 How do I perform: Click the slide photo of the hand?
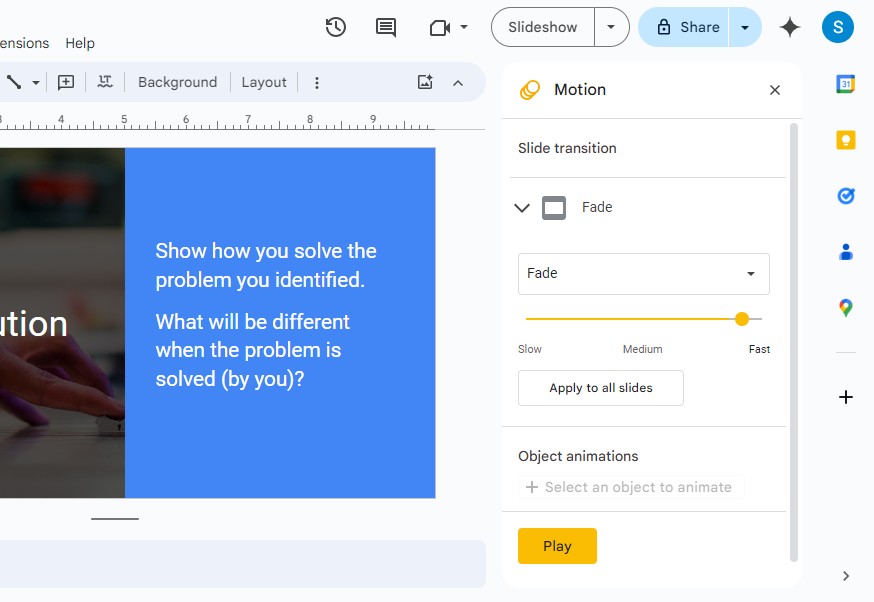tap(62, 323)
